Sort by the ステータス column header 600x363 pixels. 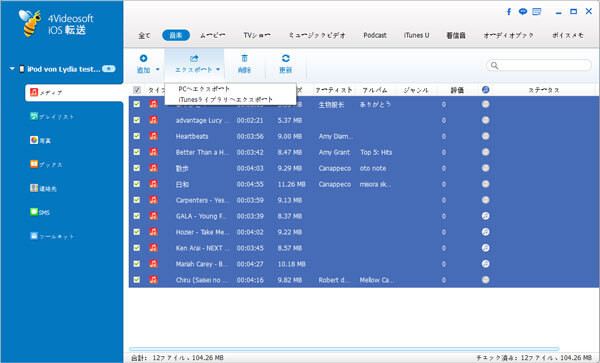[544, 90]
